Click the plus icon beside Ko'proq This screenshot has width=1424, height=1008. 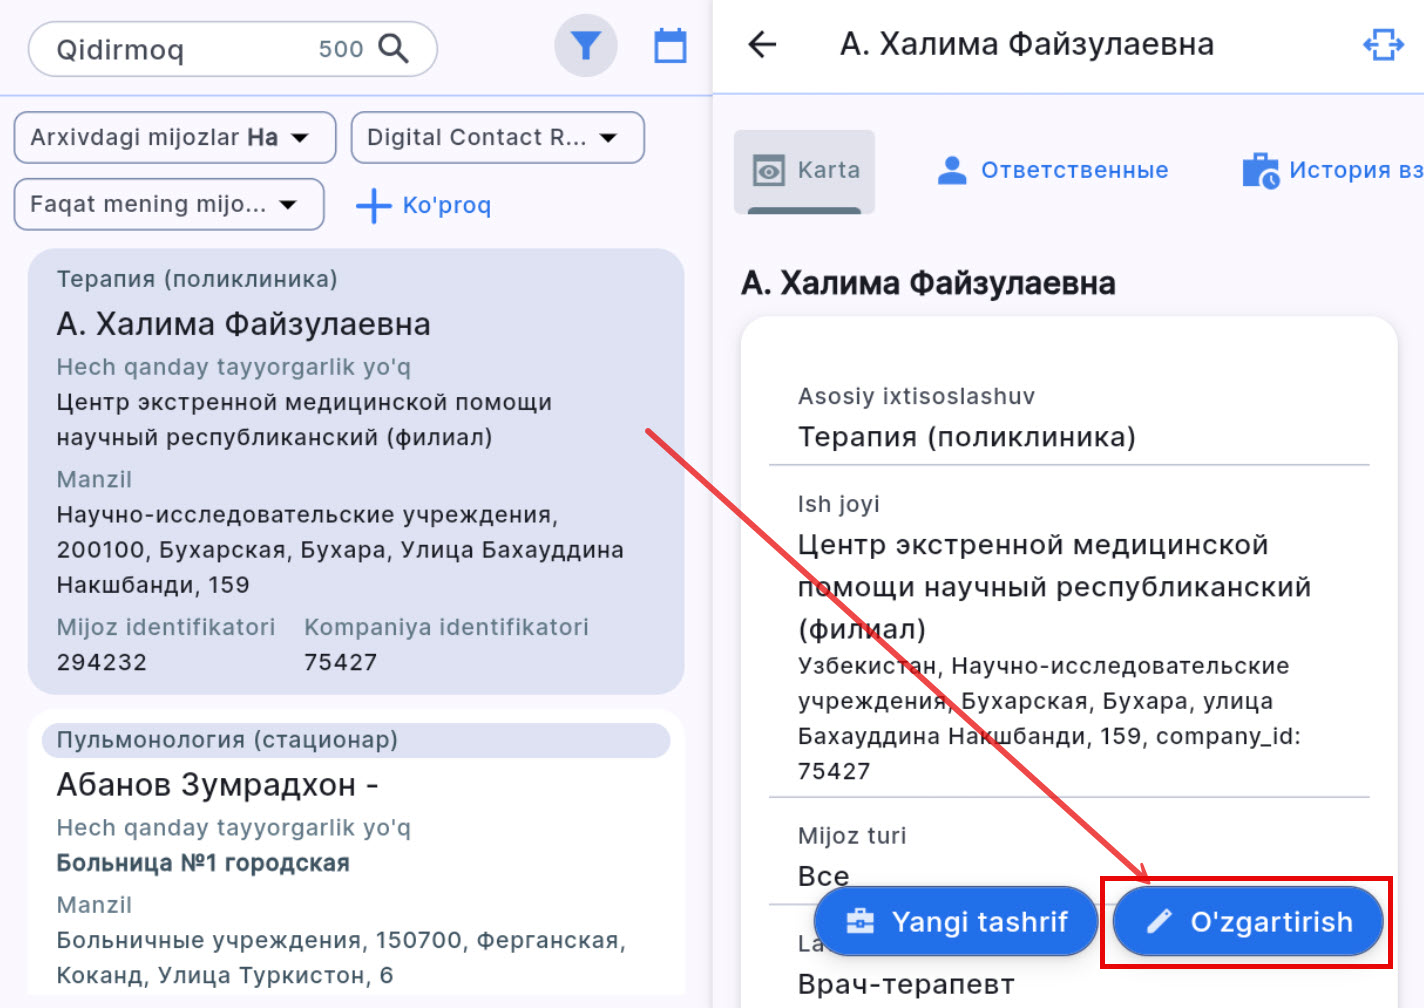[373, 206]
